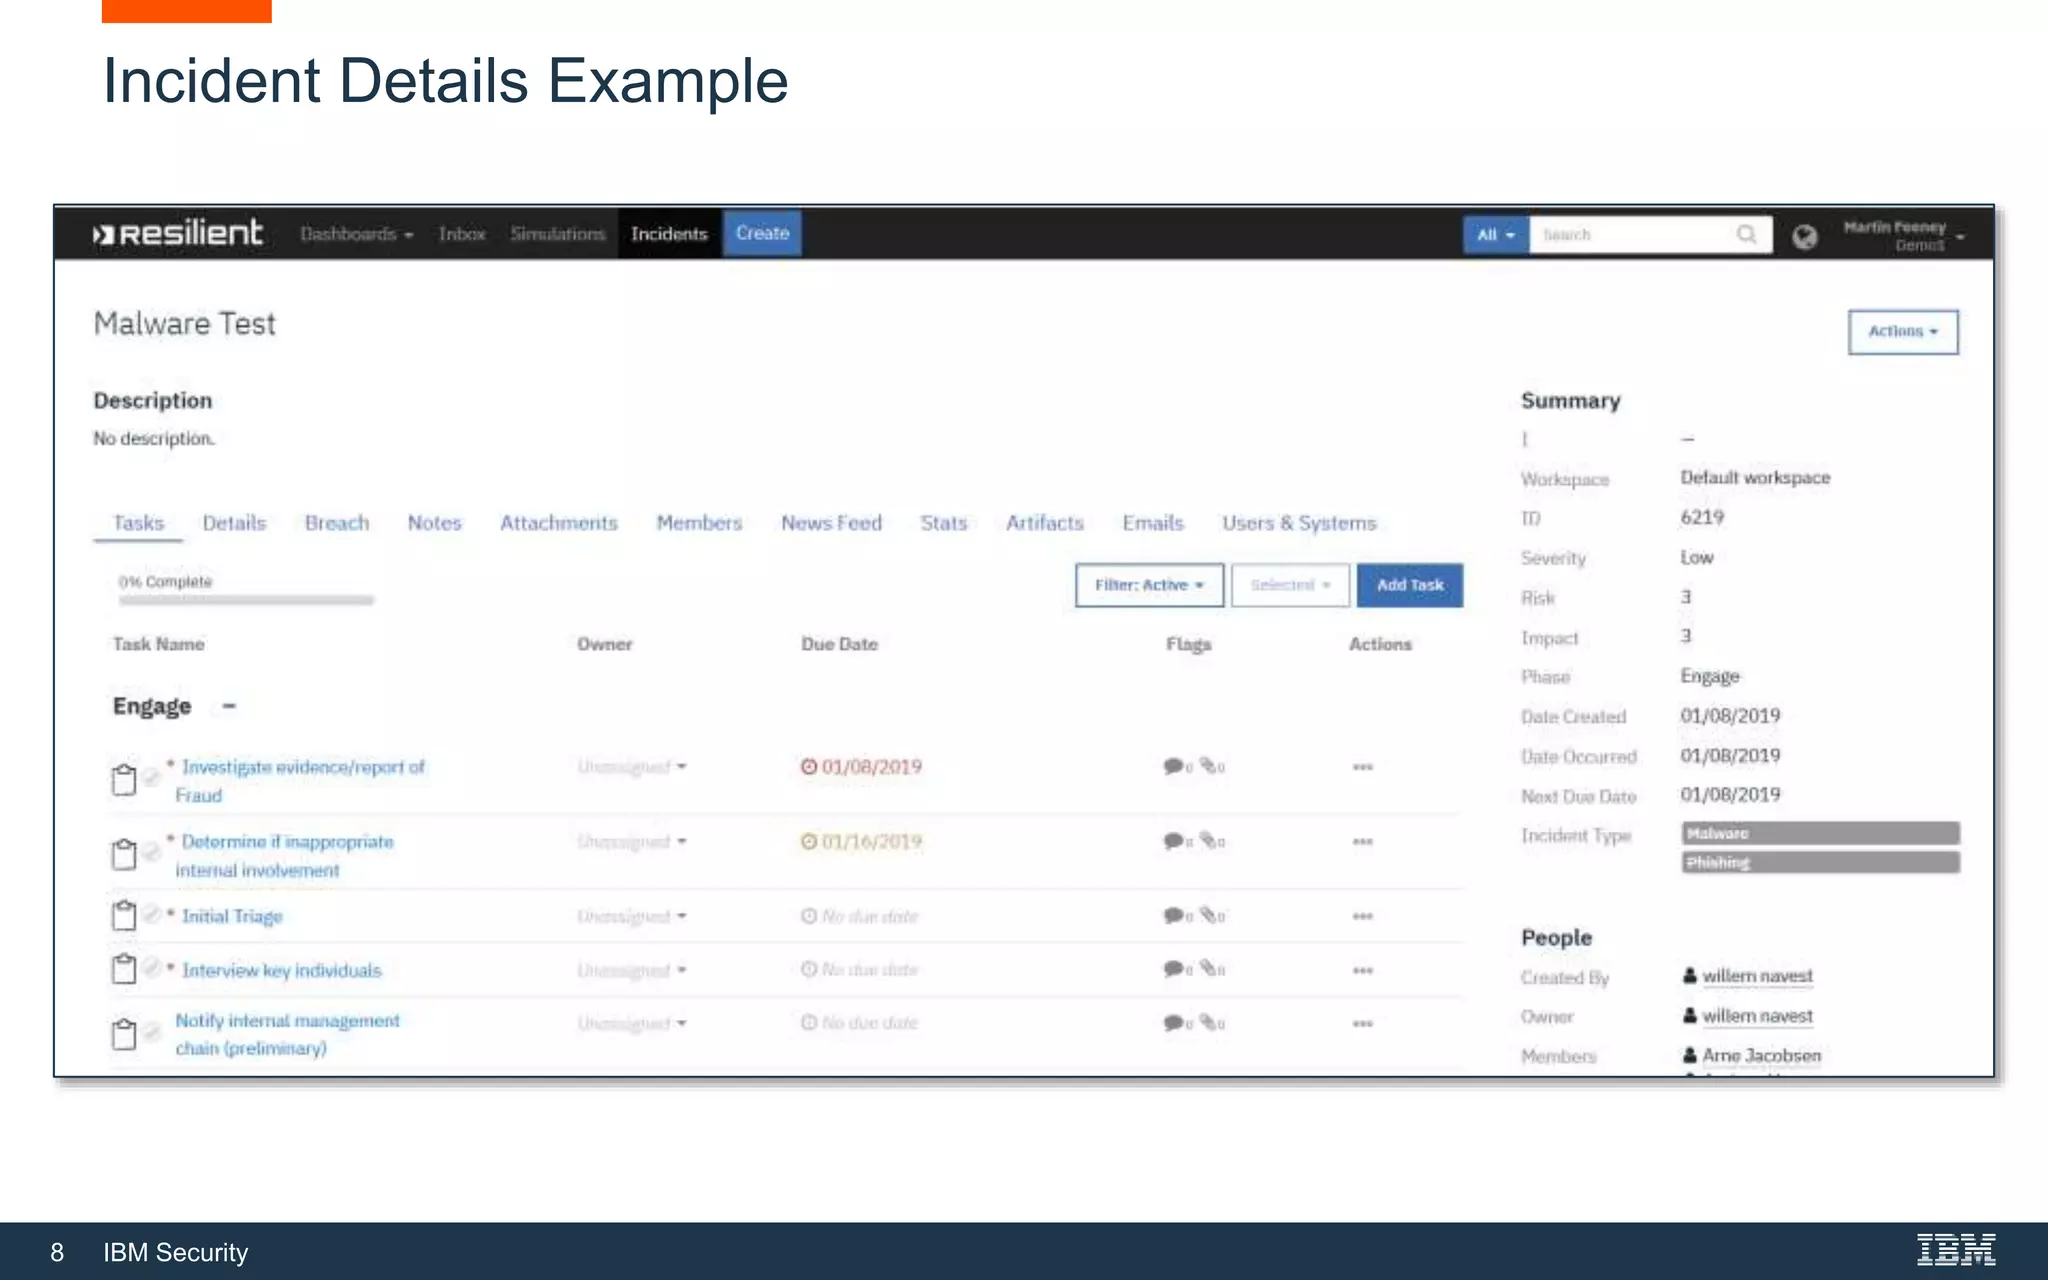The height and width of the screenshot is (1280, 2048).
Task: Open Interview key individuals task link
Action: pyautogui.click(x=282, y=970)
